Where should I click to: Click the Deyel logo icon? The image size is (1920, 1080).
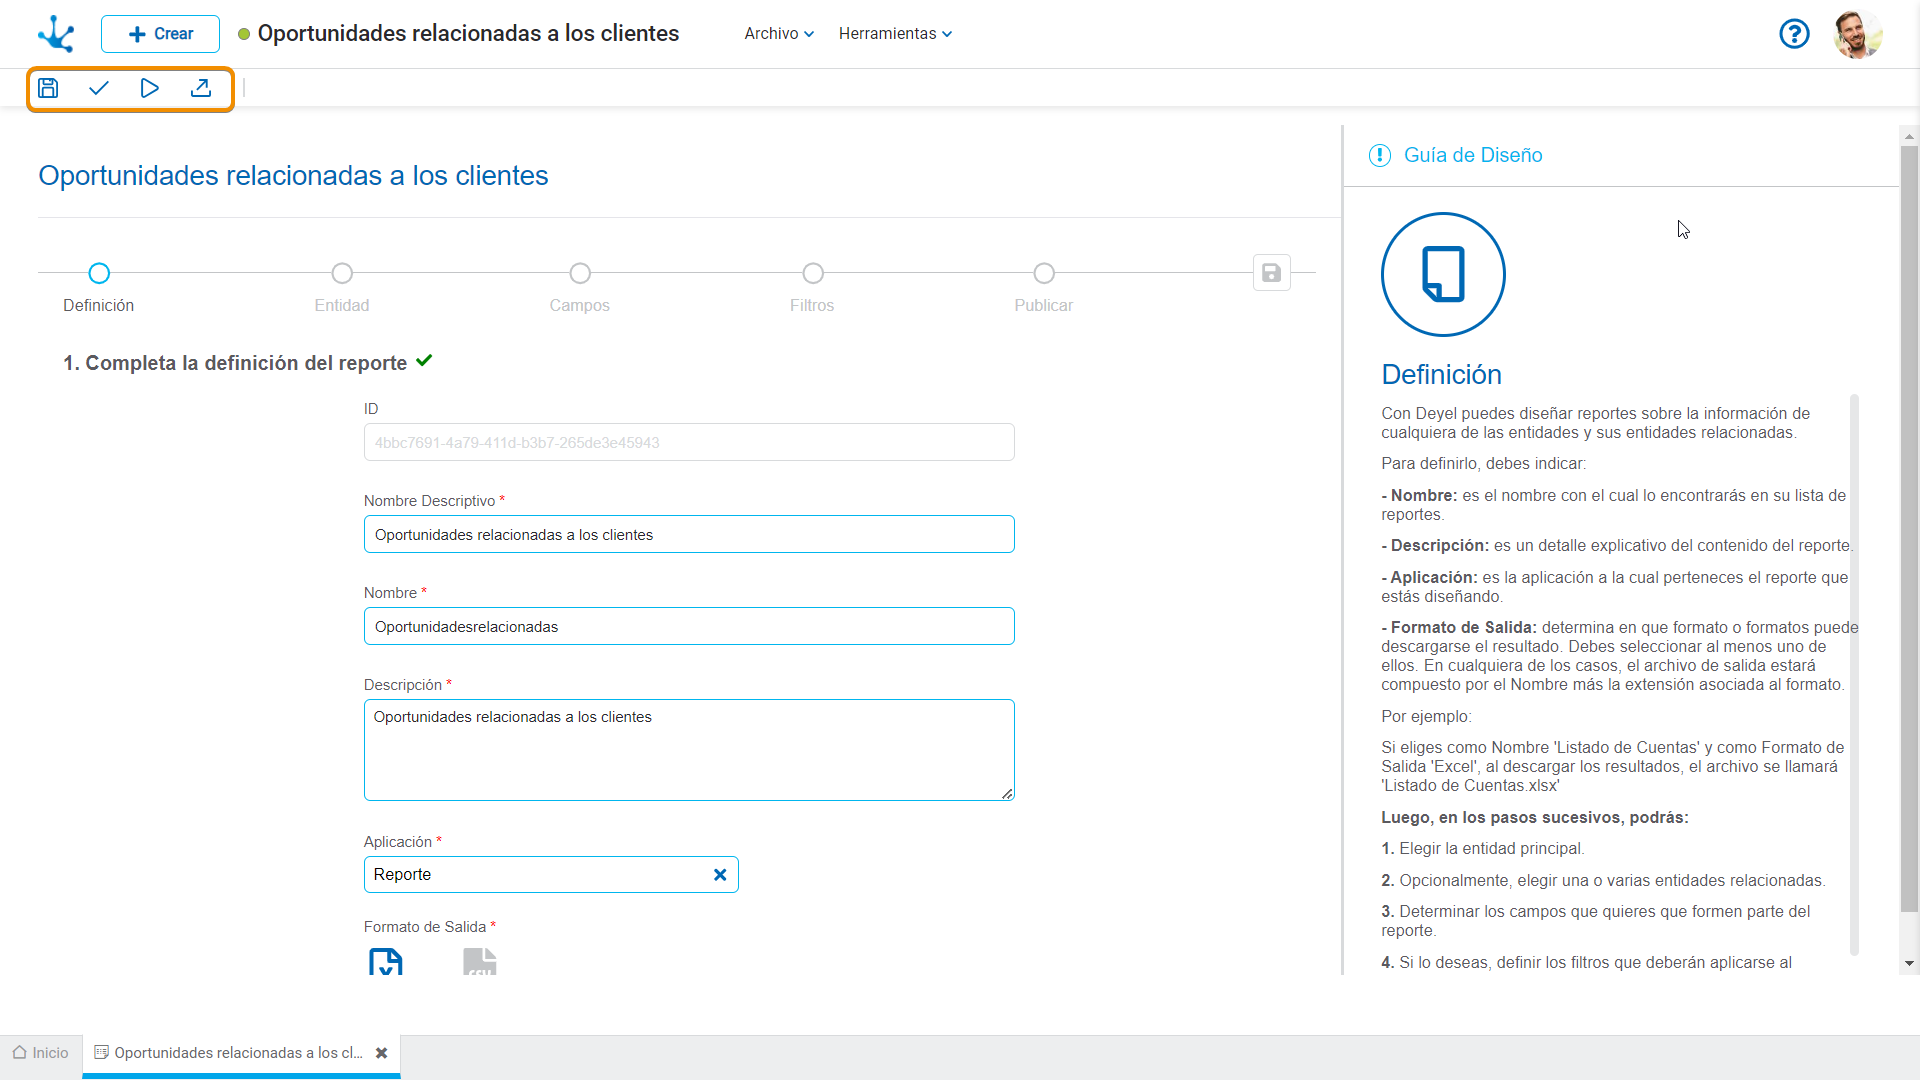tap(56, 34)
